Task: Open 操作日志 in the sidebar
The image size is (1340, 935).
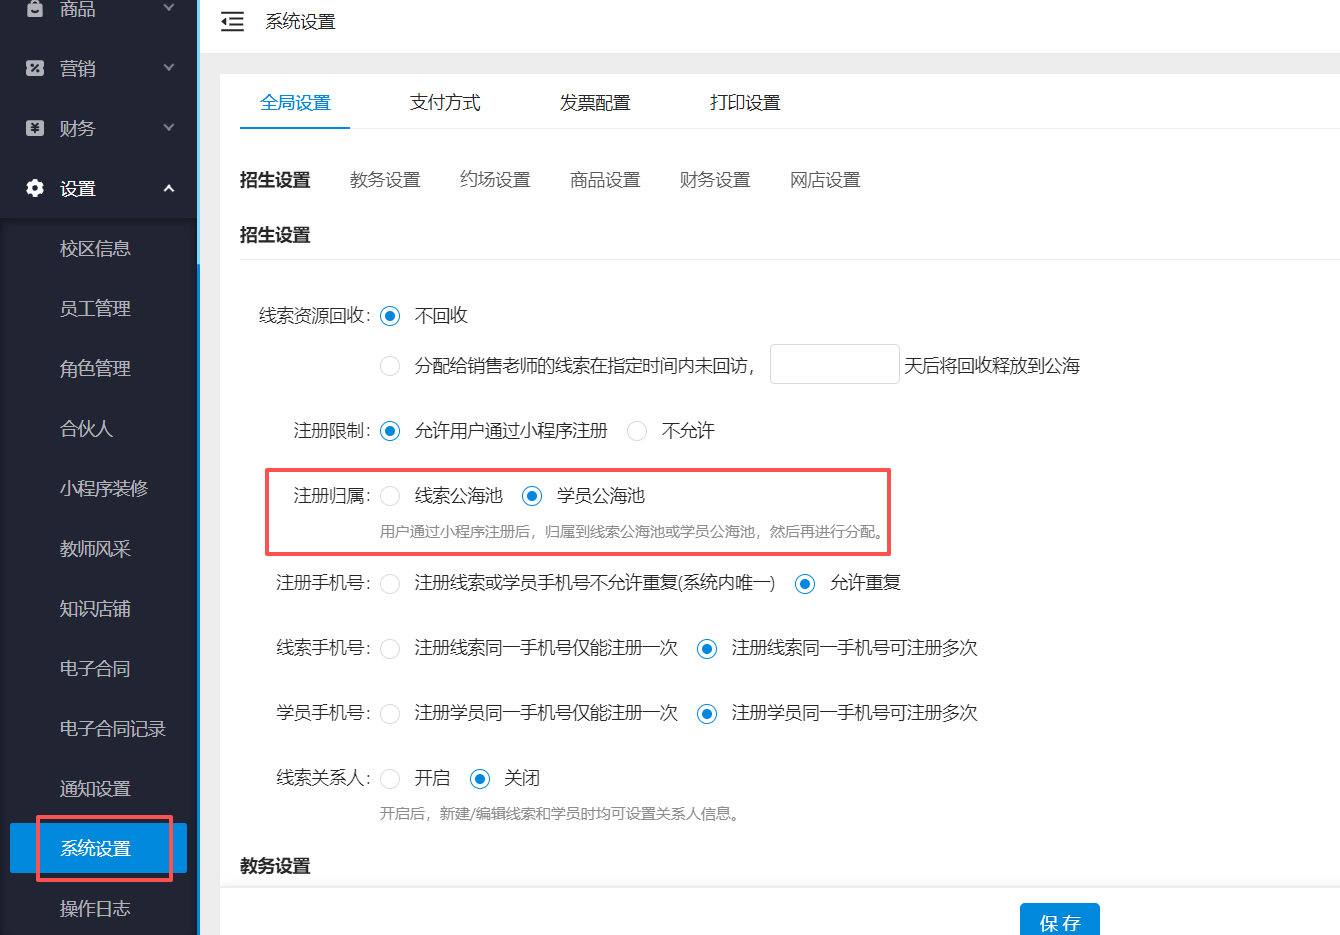Action: (96, 908)
